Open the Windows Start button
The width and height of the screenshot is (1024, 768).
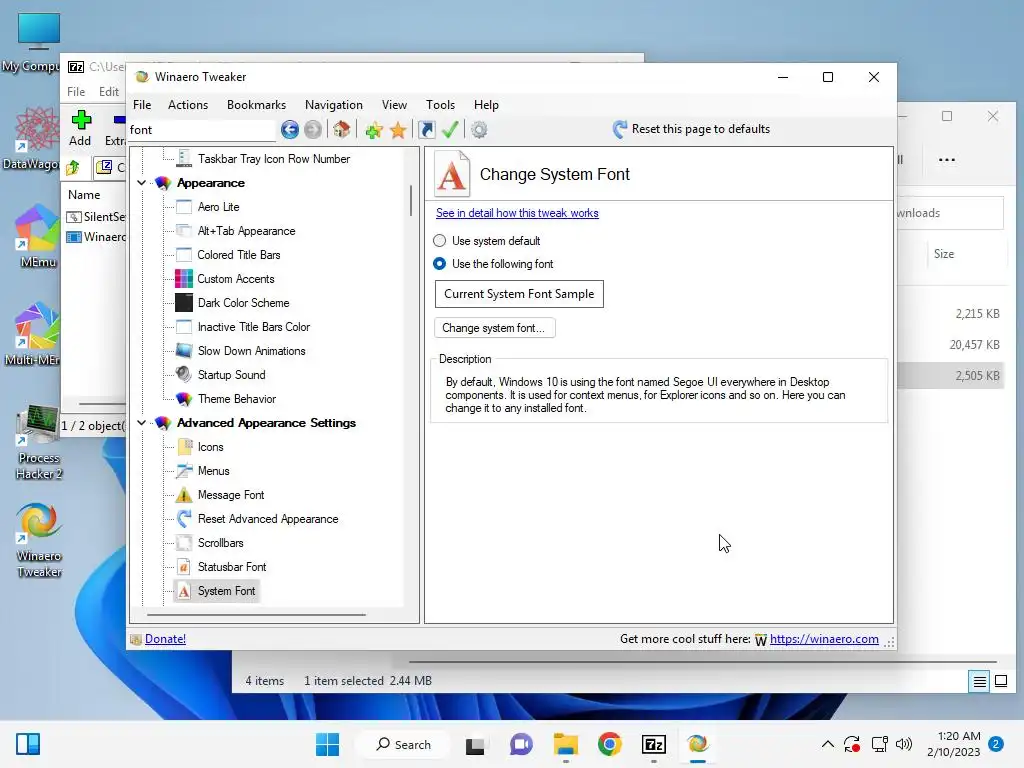[327, 744]
